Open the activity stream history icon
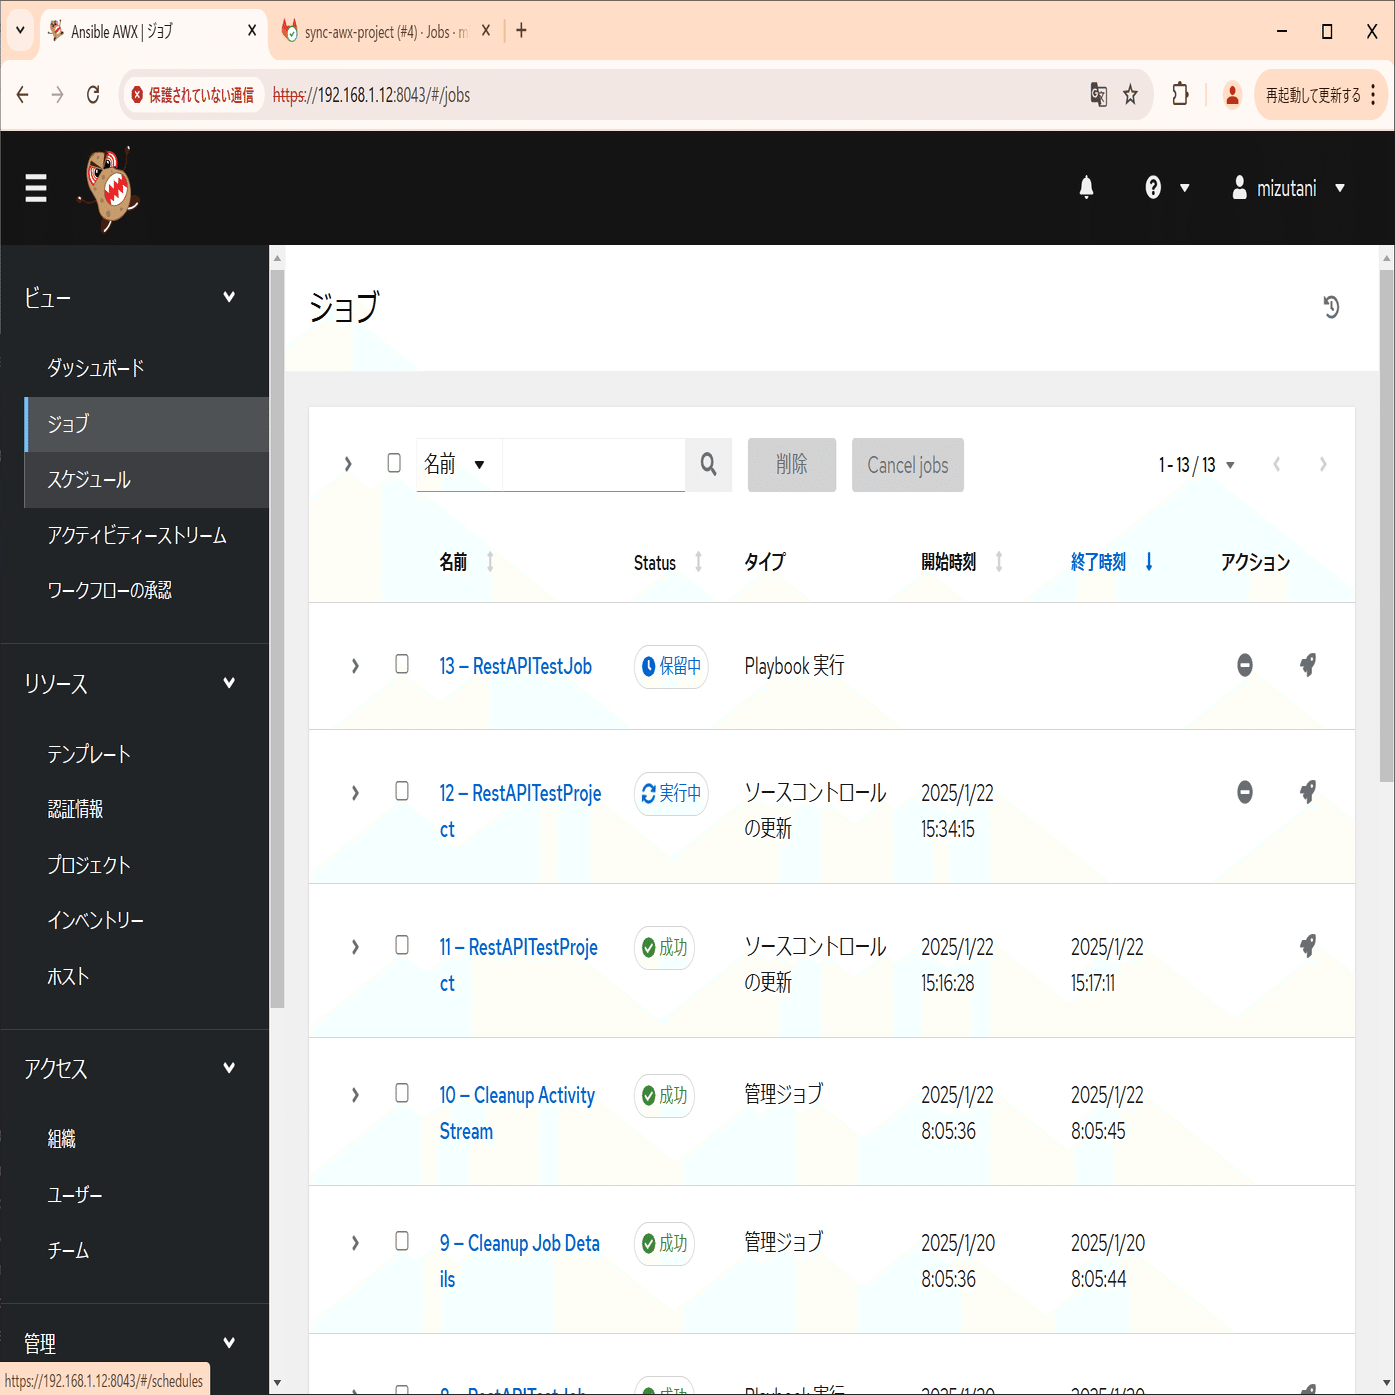The image size is (1395, 1395). [x=1330, y=308]
